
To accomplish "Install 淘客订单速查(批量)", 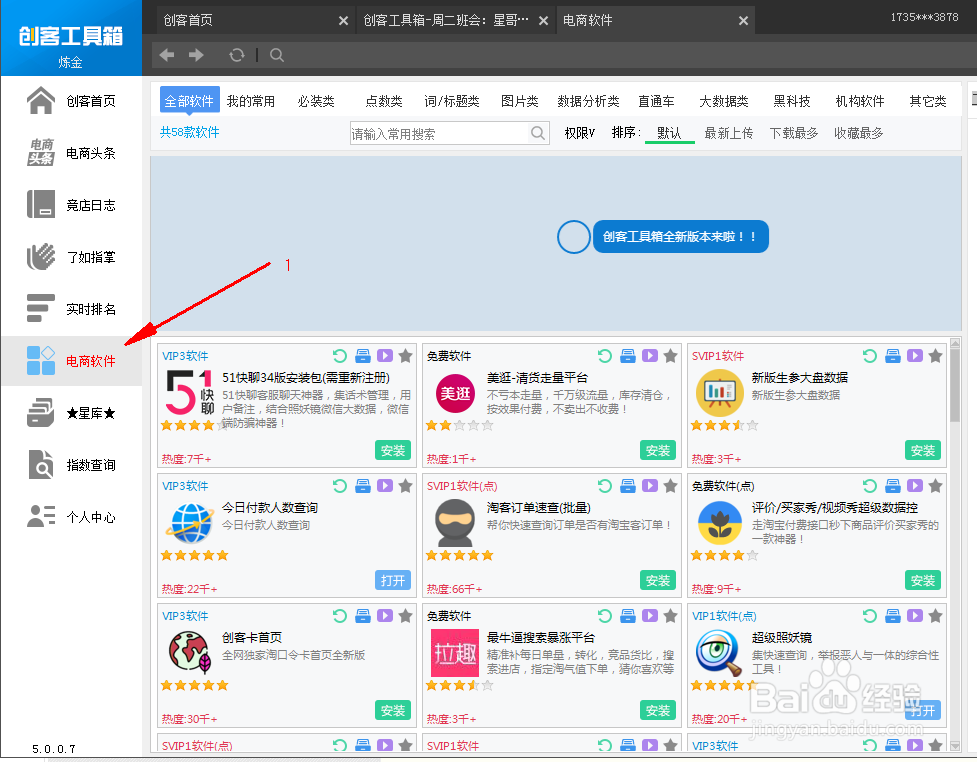I will (x=658, y=580).
